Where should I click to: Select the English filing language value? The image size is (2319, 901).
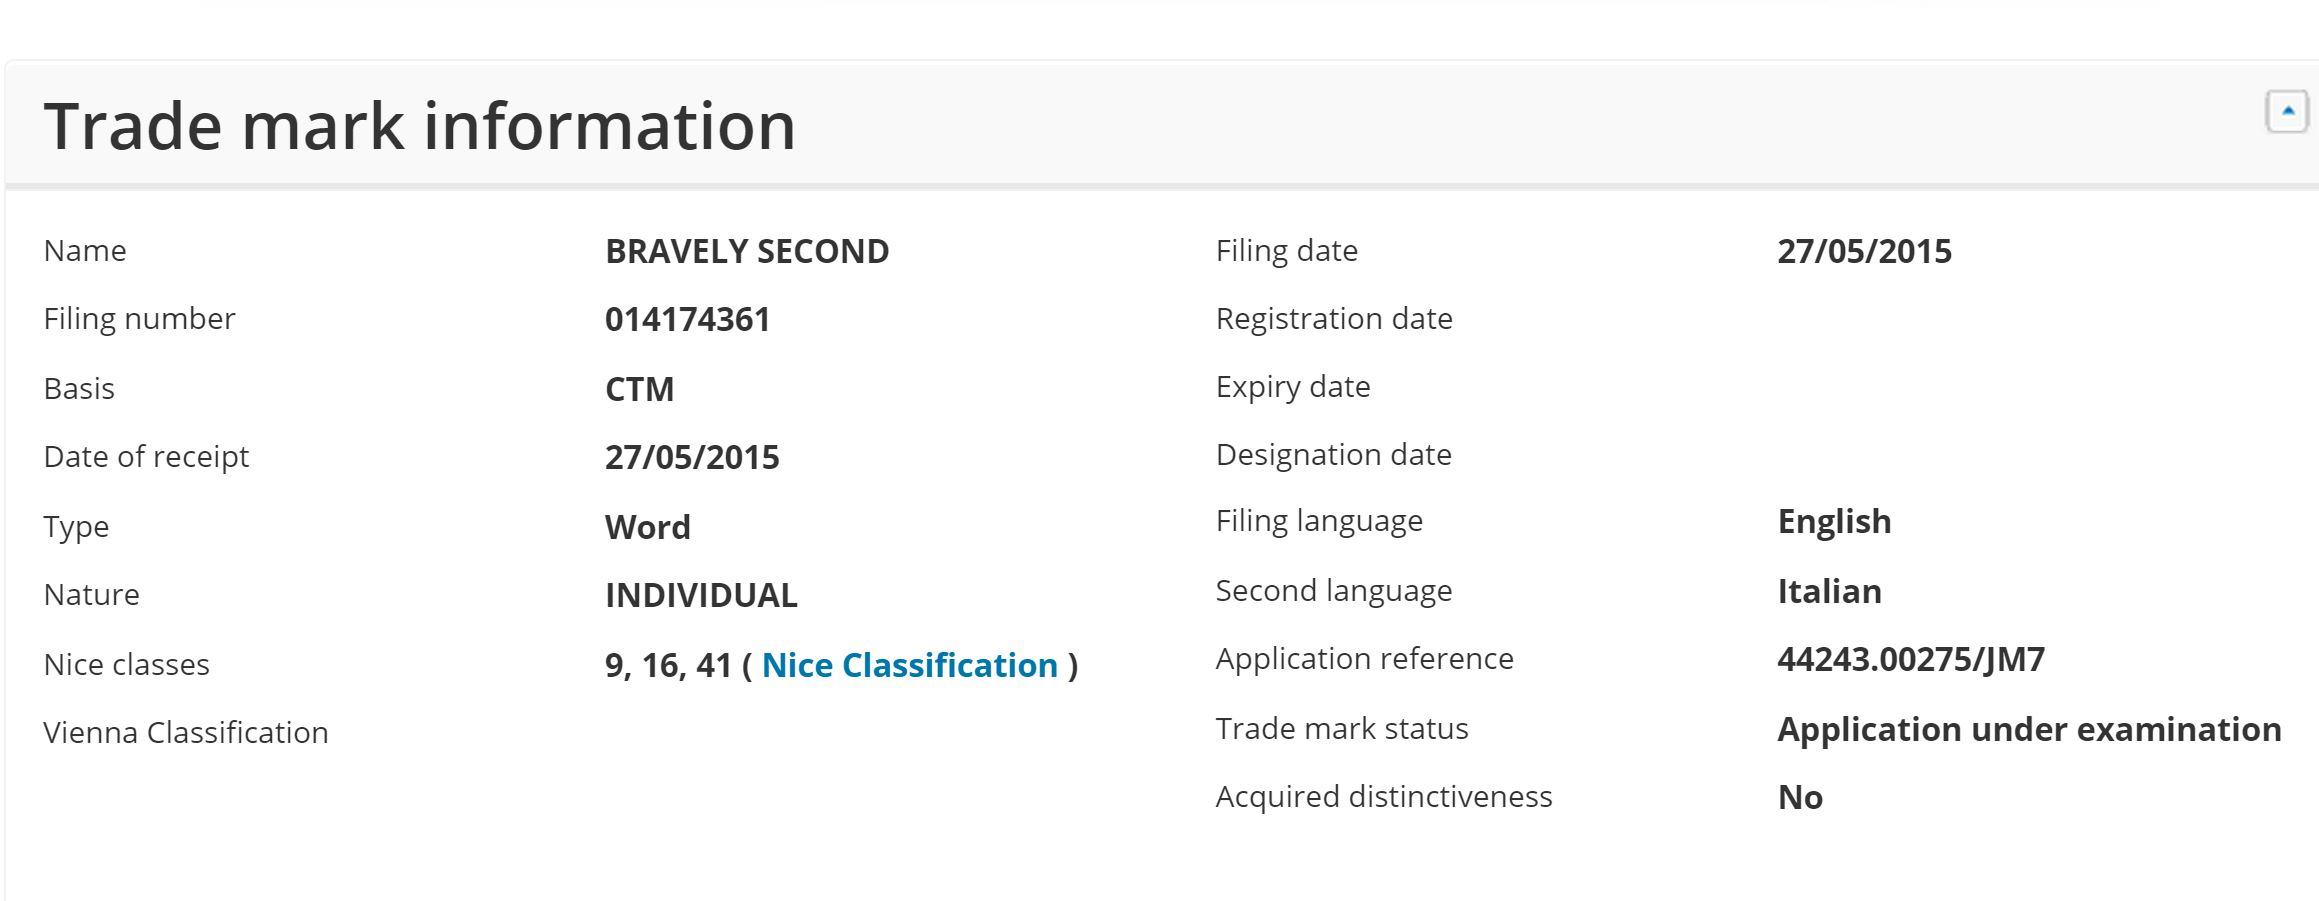click(x=1834, y=521)
